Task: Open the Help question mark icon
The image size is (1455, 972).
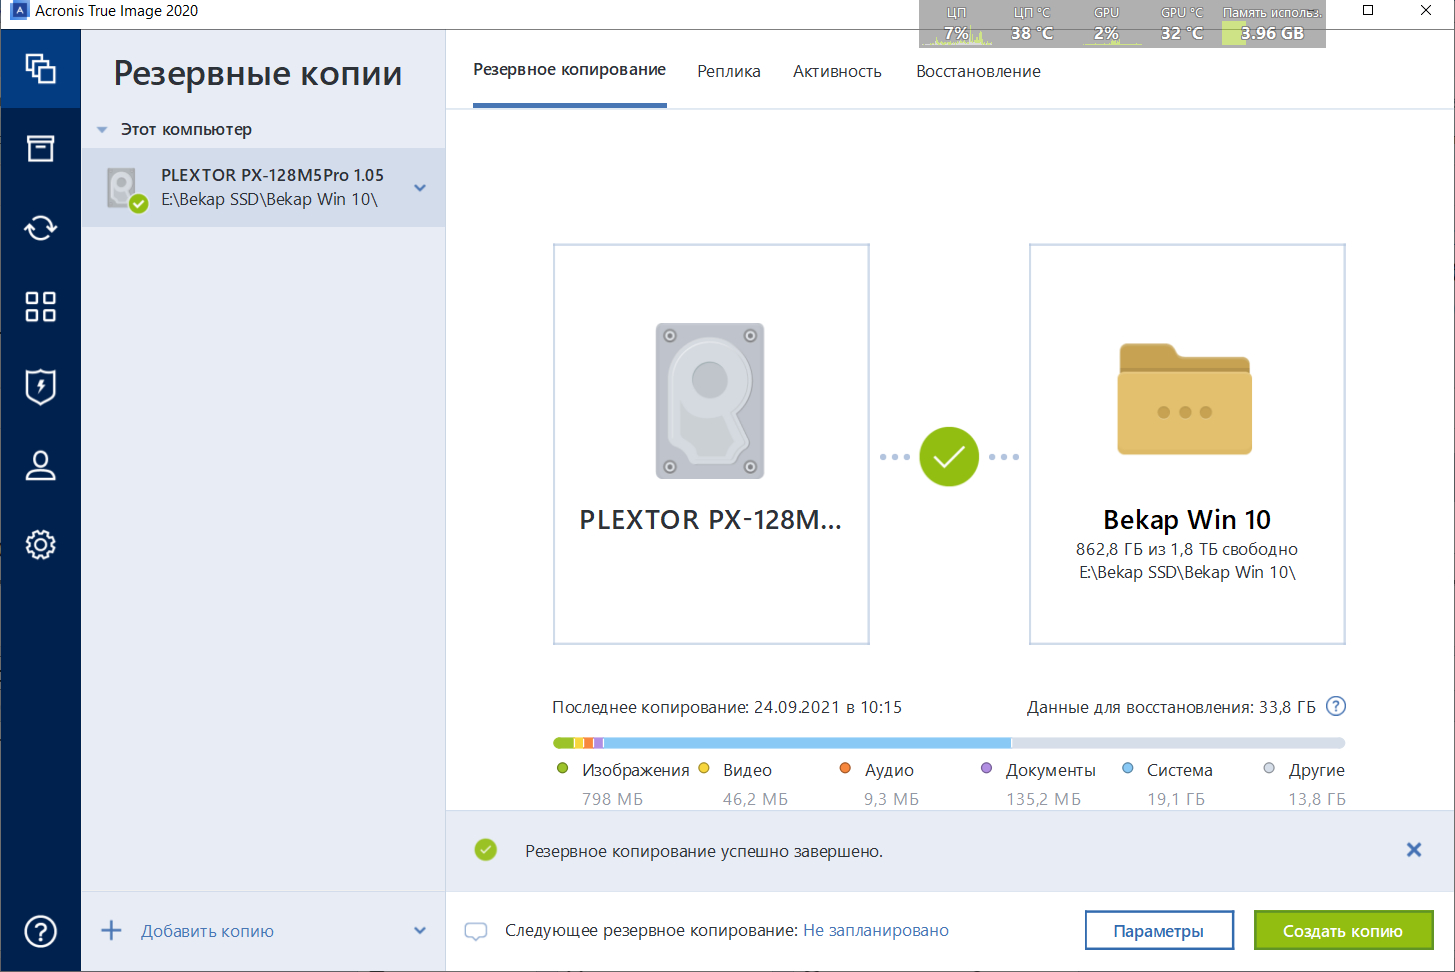Action: [40, 931]
